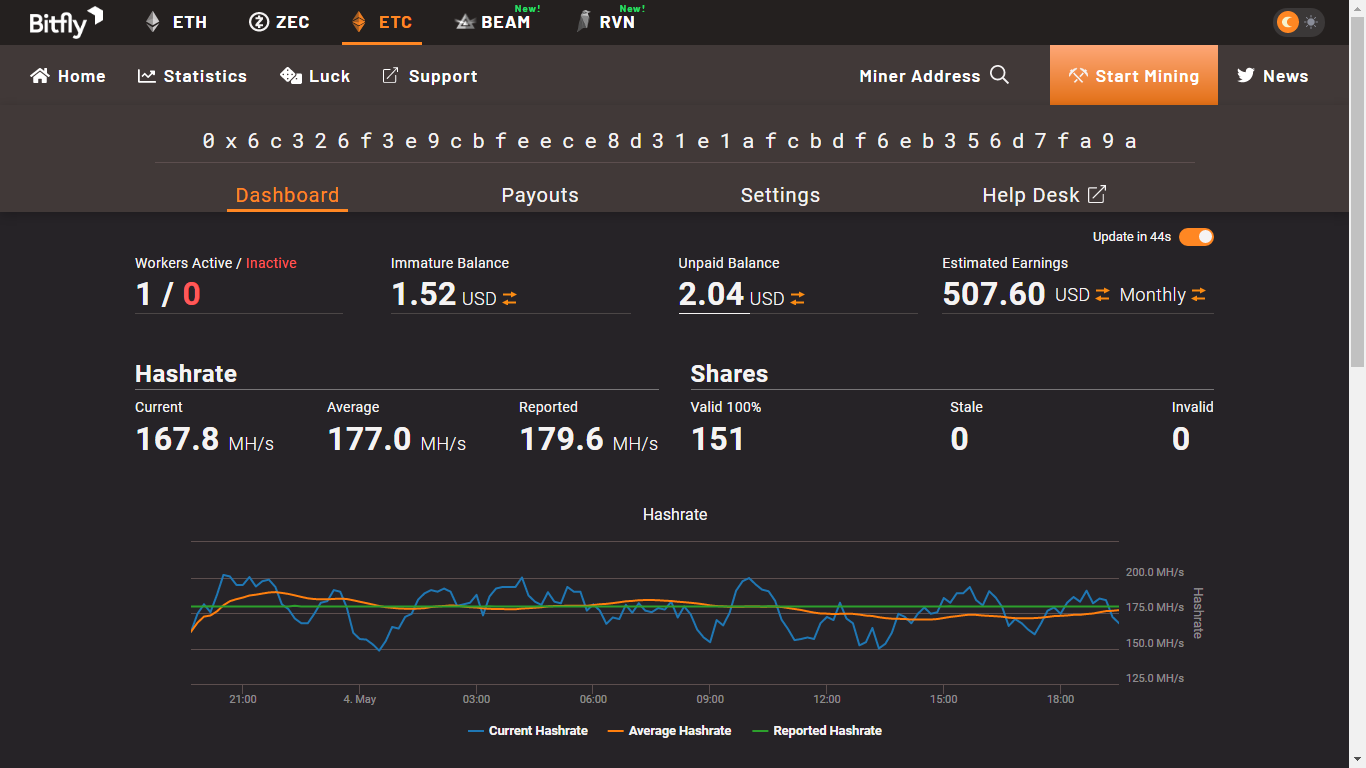This screenshot has width=1366, height=768.
Task: Click the Immature Balance value 1.52
Action: [x=424, y=294]
